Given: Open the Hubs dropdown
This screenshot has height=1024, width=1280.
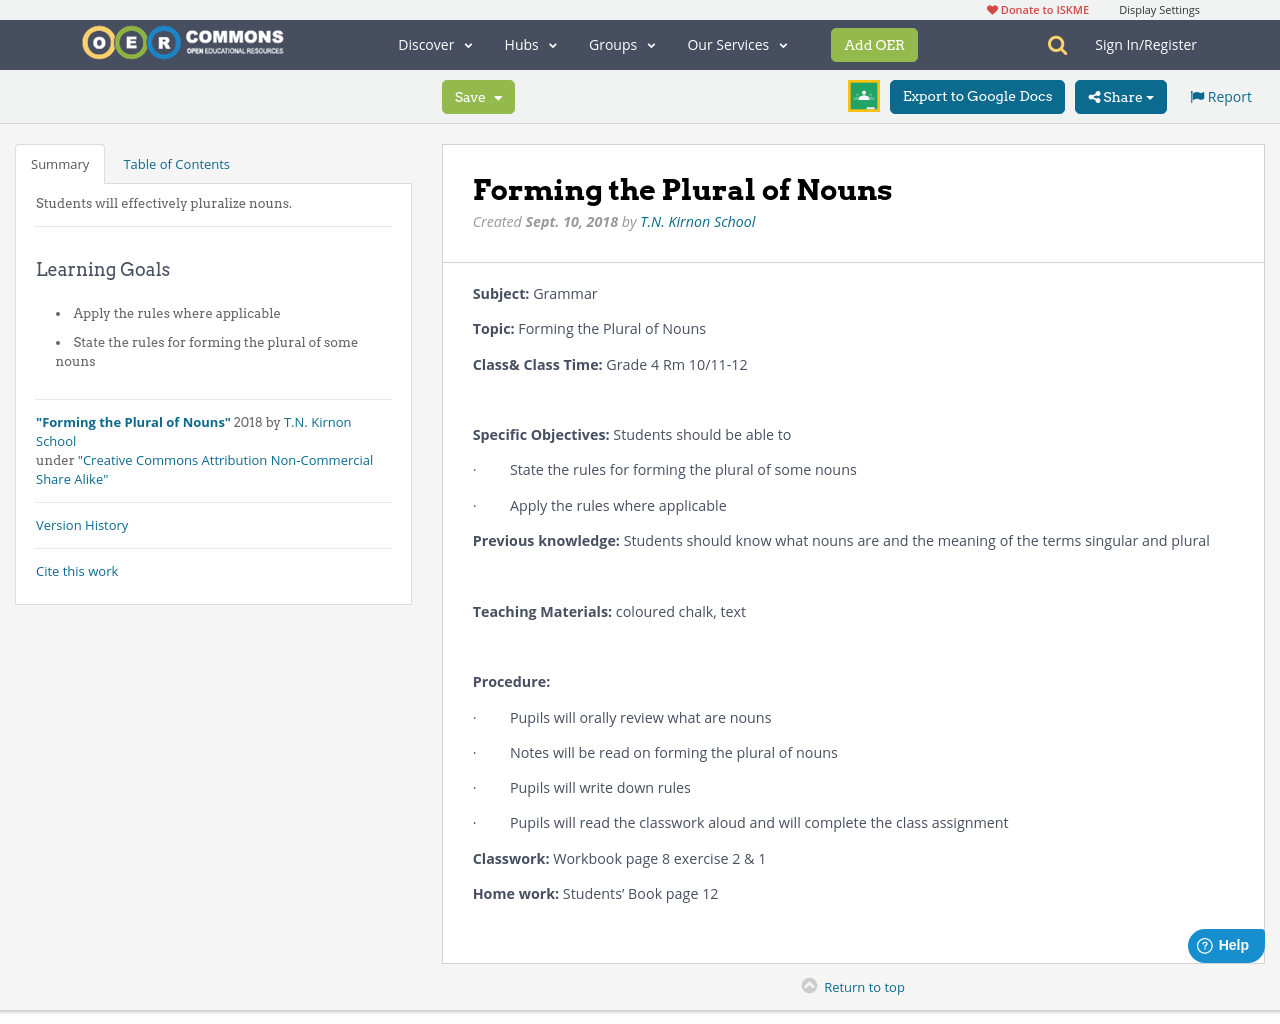Looking at the screenshot, I should (x=529, y=44).
